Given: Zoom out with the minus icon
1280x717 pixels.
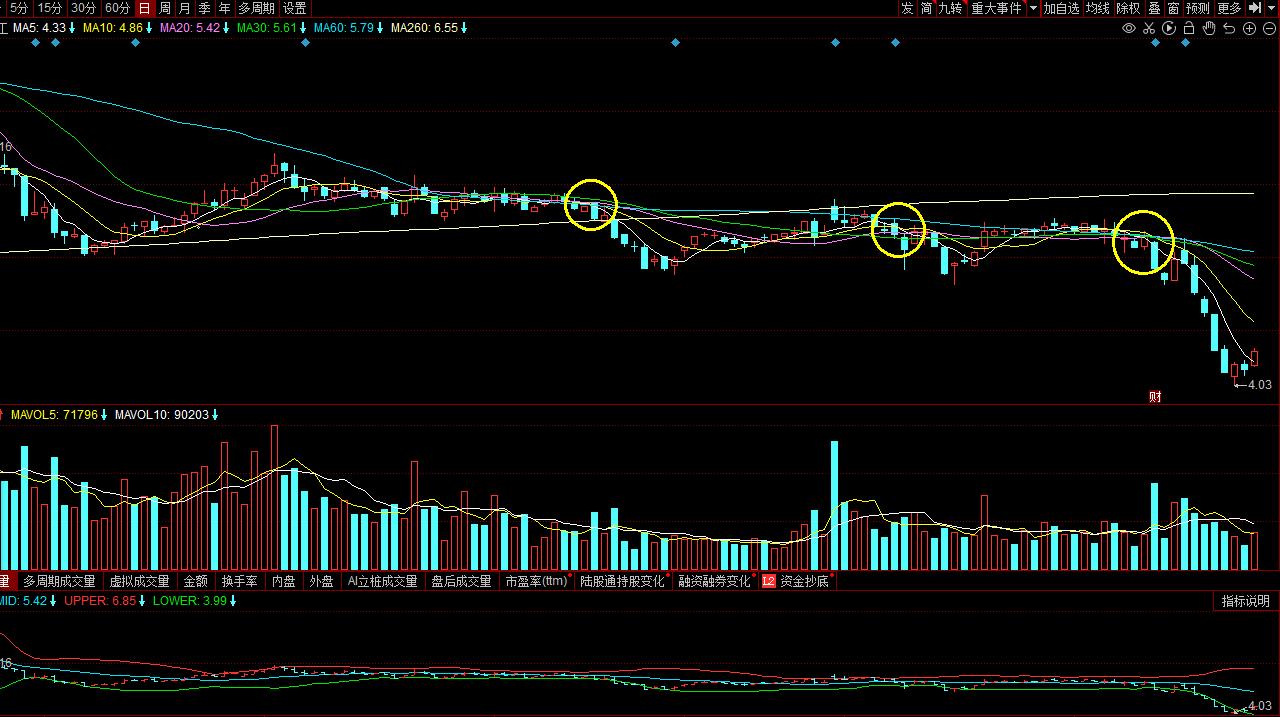Looking at the screenshot, I should (x=1269, y=28).
